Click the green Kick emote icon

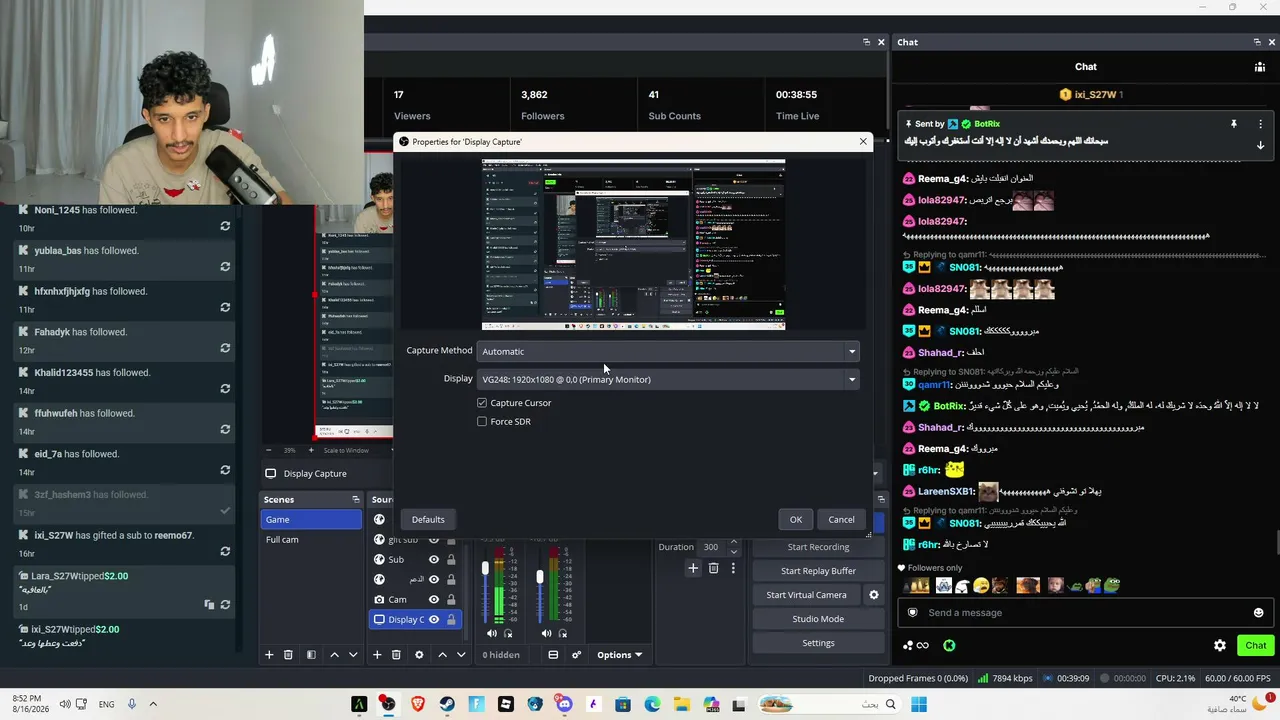click(x=949, y=646)
